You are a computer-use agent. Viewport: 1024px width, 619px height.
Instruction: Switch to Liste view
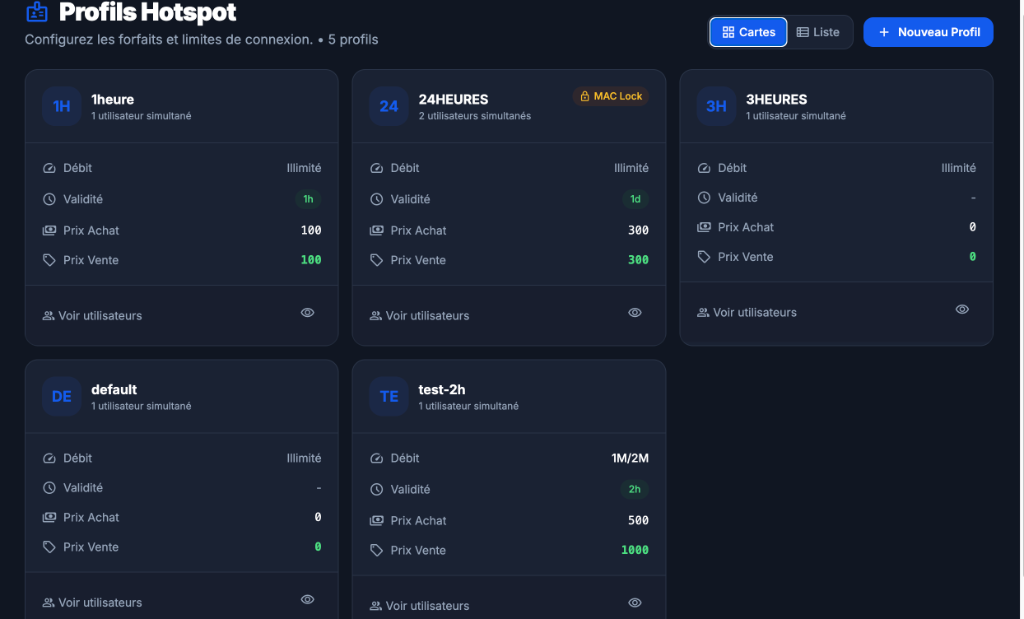[x=818, y=32]
